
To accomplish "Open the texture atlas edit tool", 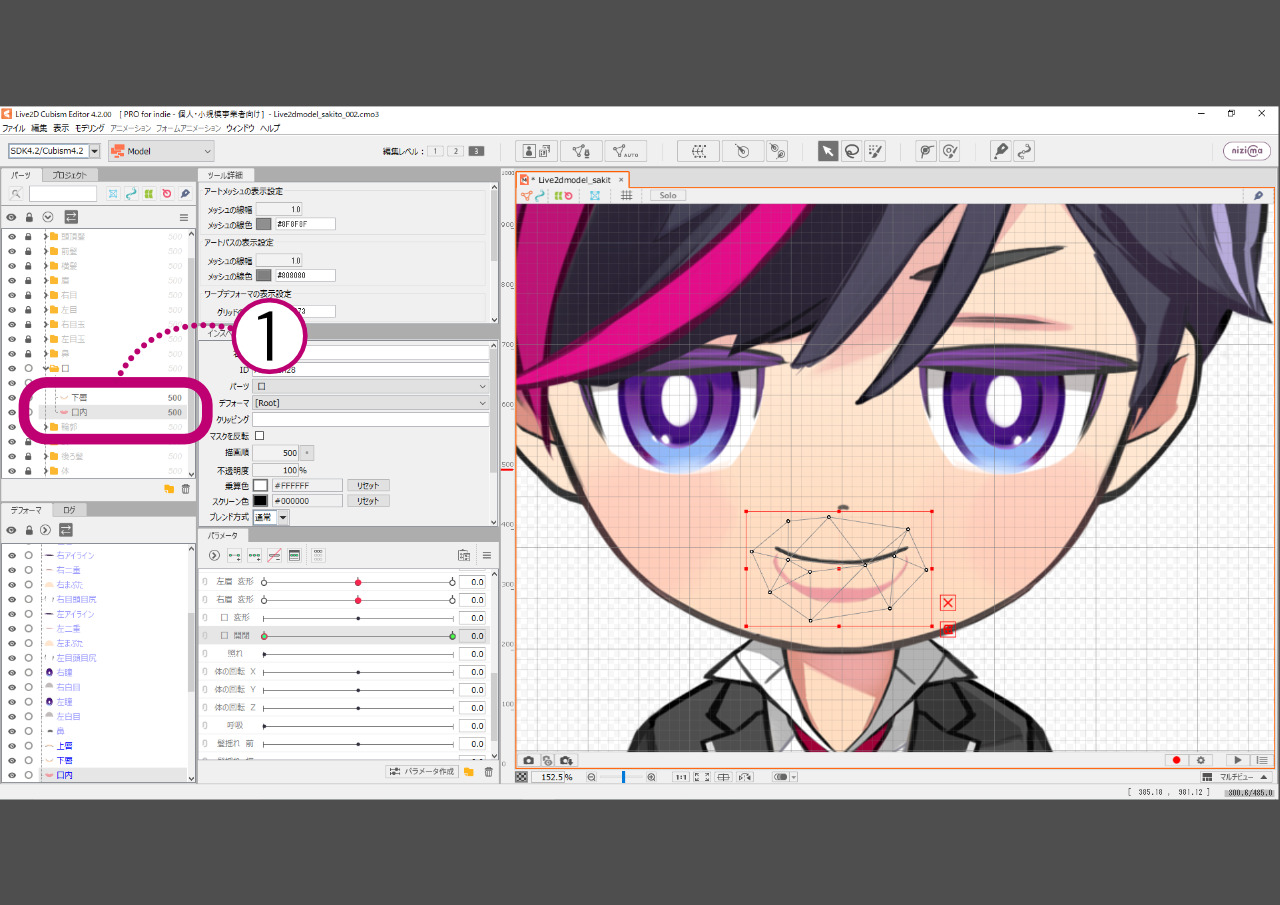I will (537, 151).
